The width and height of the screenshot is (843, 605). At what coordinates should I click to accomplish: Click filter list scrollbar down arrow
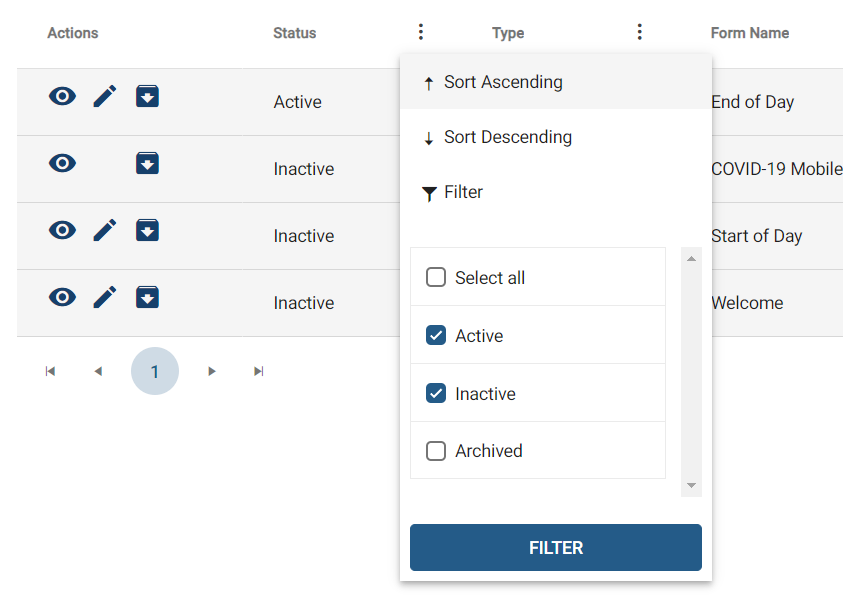(x=691, y=486)
